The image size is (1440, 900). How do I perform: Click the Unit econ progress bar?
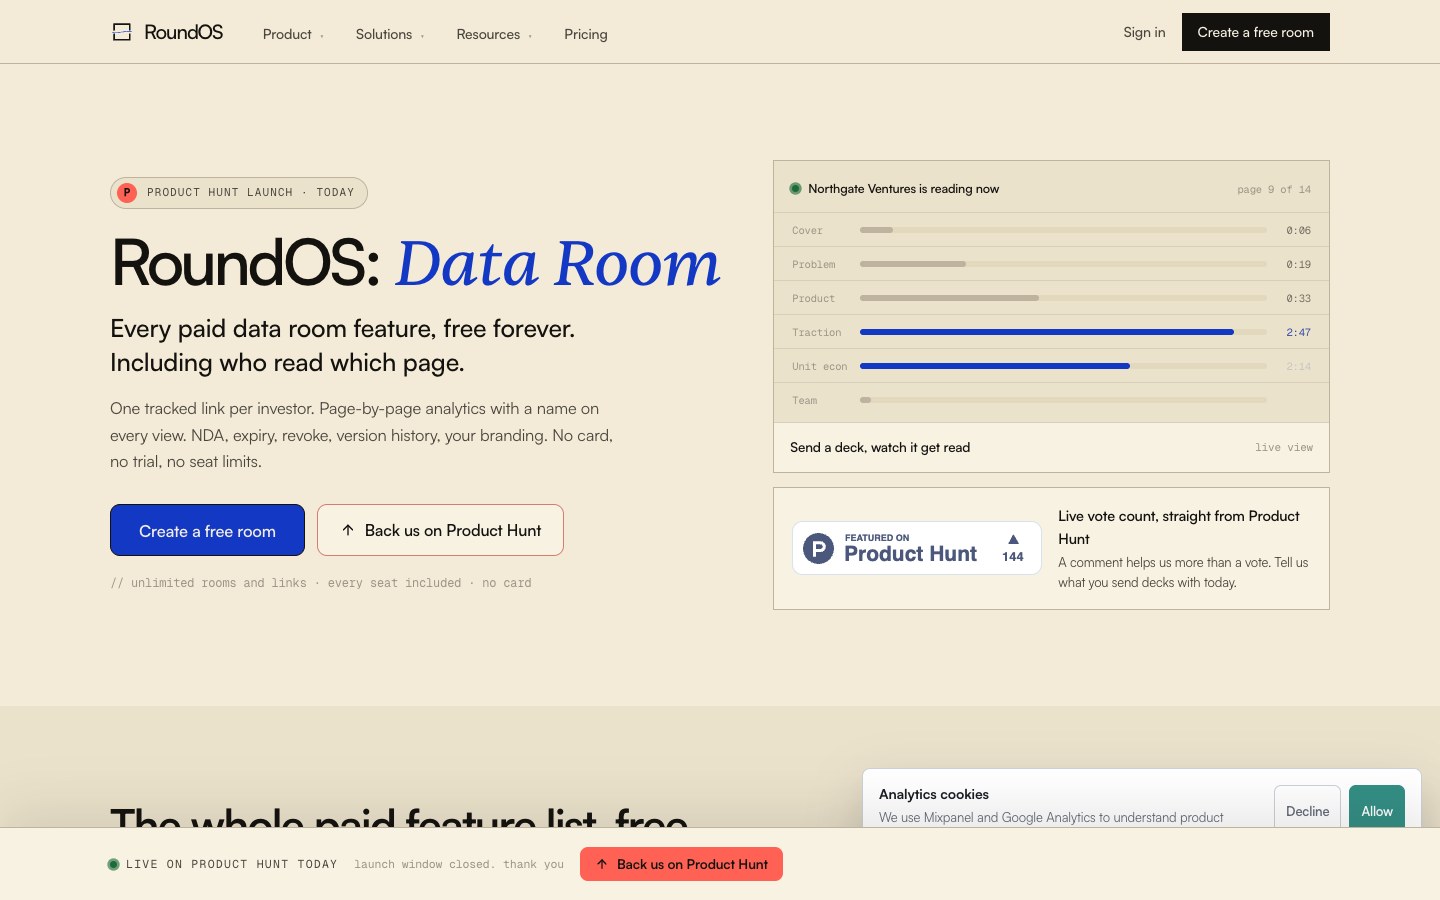1063,366
